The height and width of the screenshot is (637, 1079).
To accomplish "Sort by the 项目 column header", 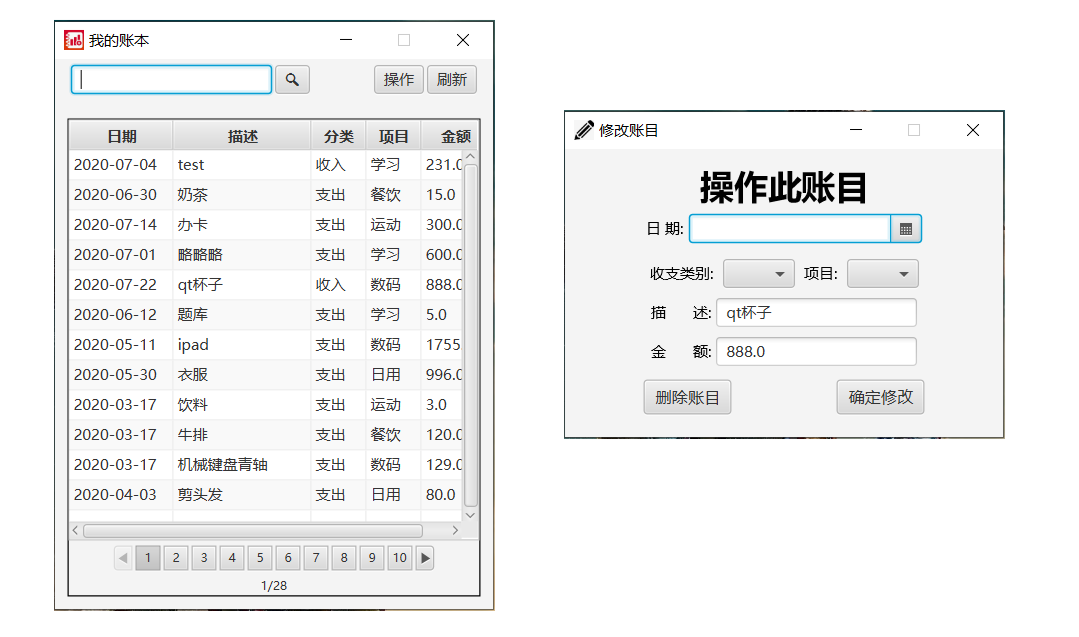I will [x=394, y=136].
